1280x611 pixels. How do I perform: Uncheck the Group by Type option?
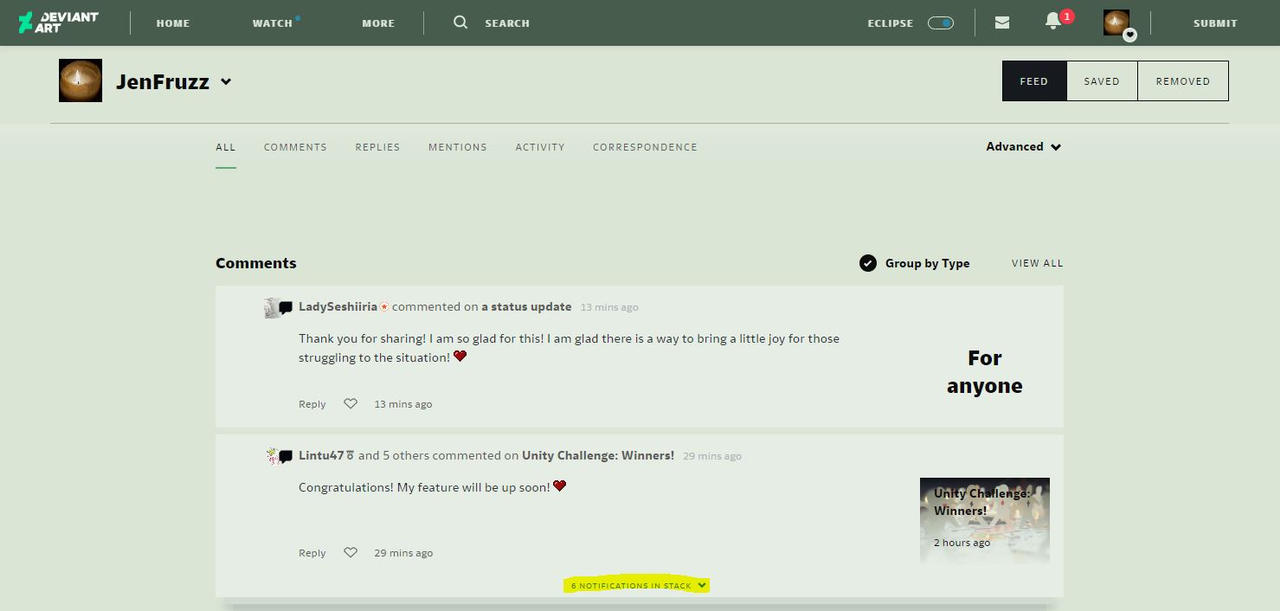[868, 263]
